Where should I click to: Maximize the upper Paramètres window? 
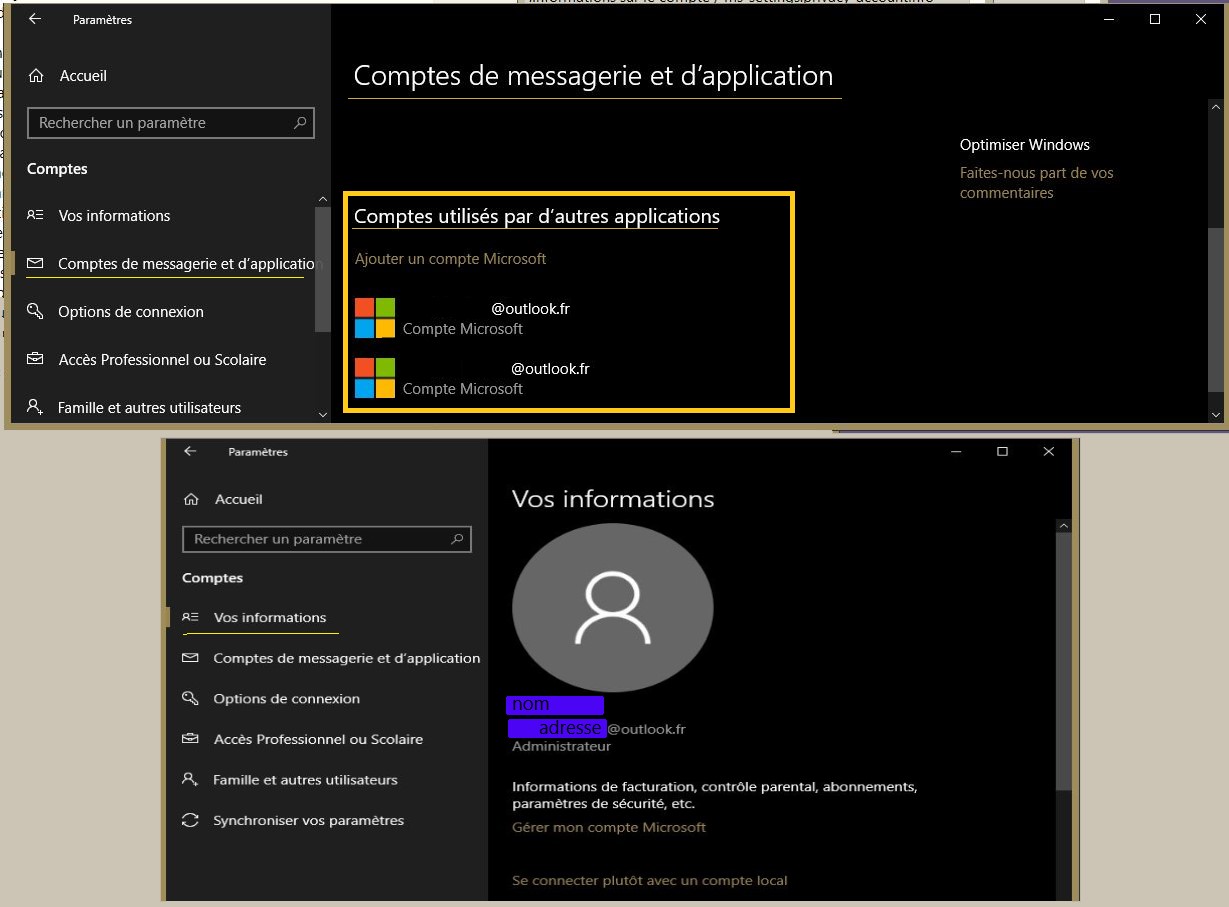pos(1155,19)
